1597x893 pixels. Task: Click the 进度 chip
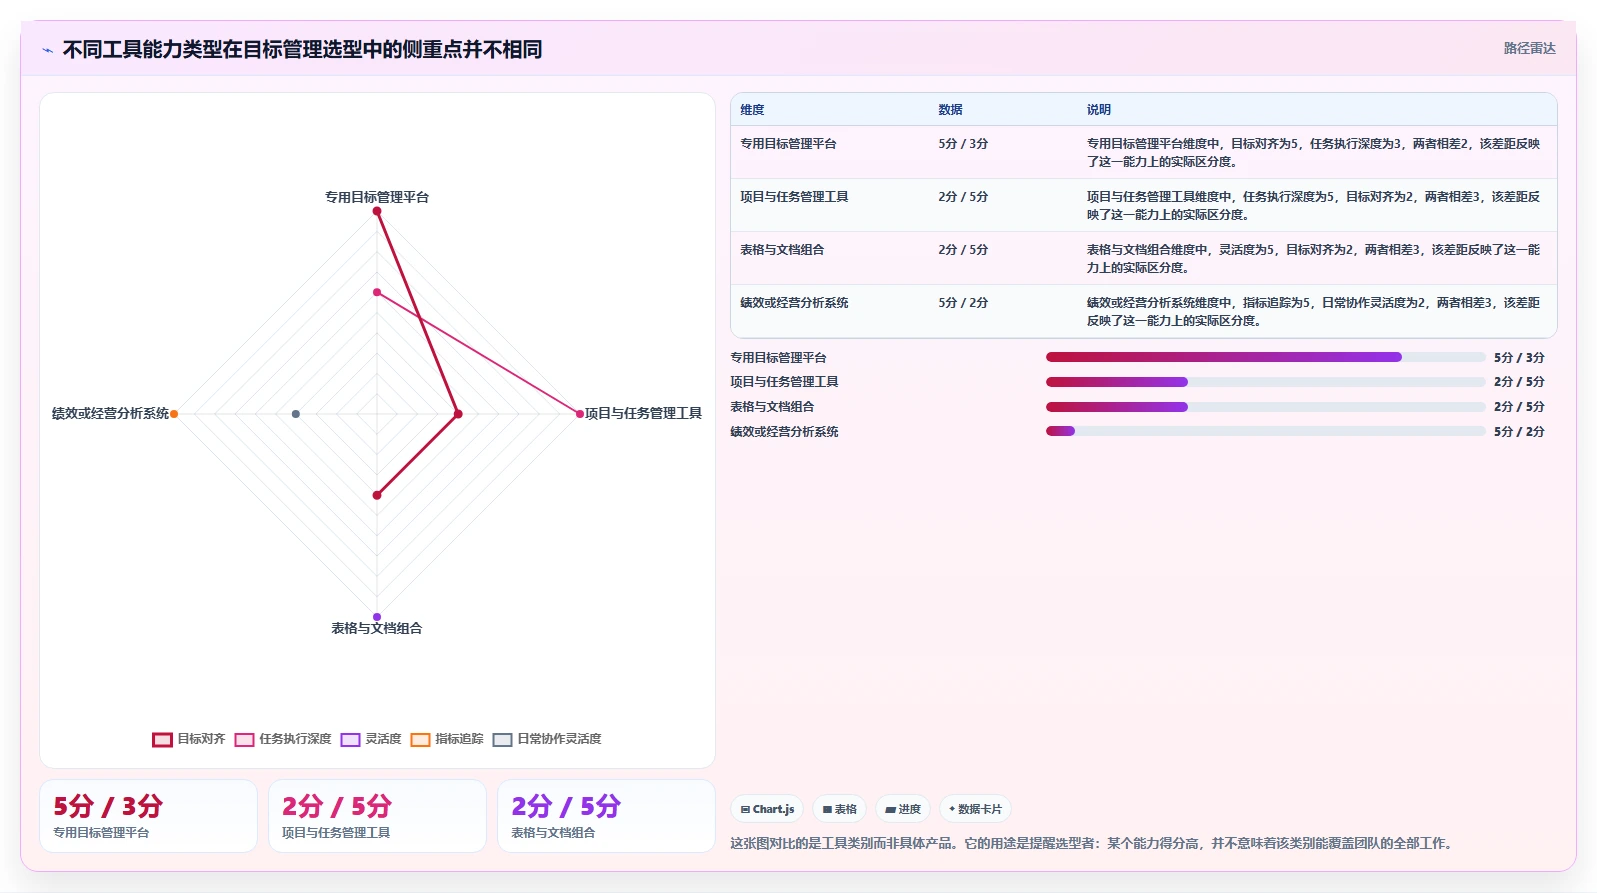pos(903,809)
